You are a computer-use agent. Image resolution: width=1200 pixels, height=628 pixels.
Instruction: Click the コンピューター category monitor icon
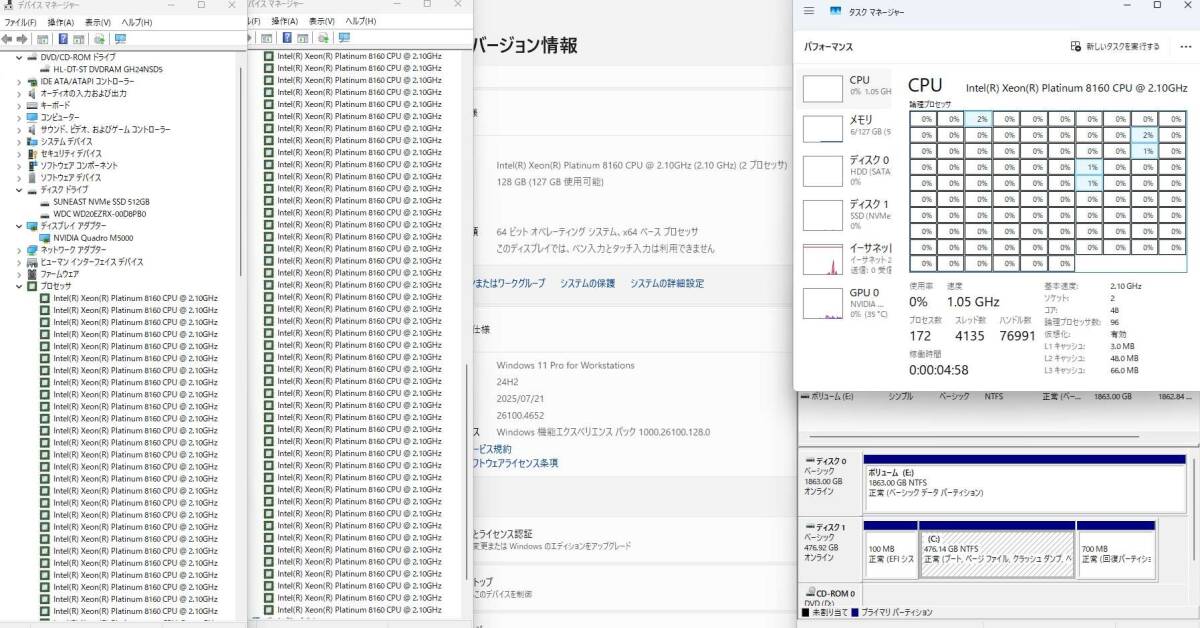coord(32,117)
